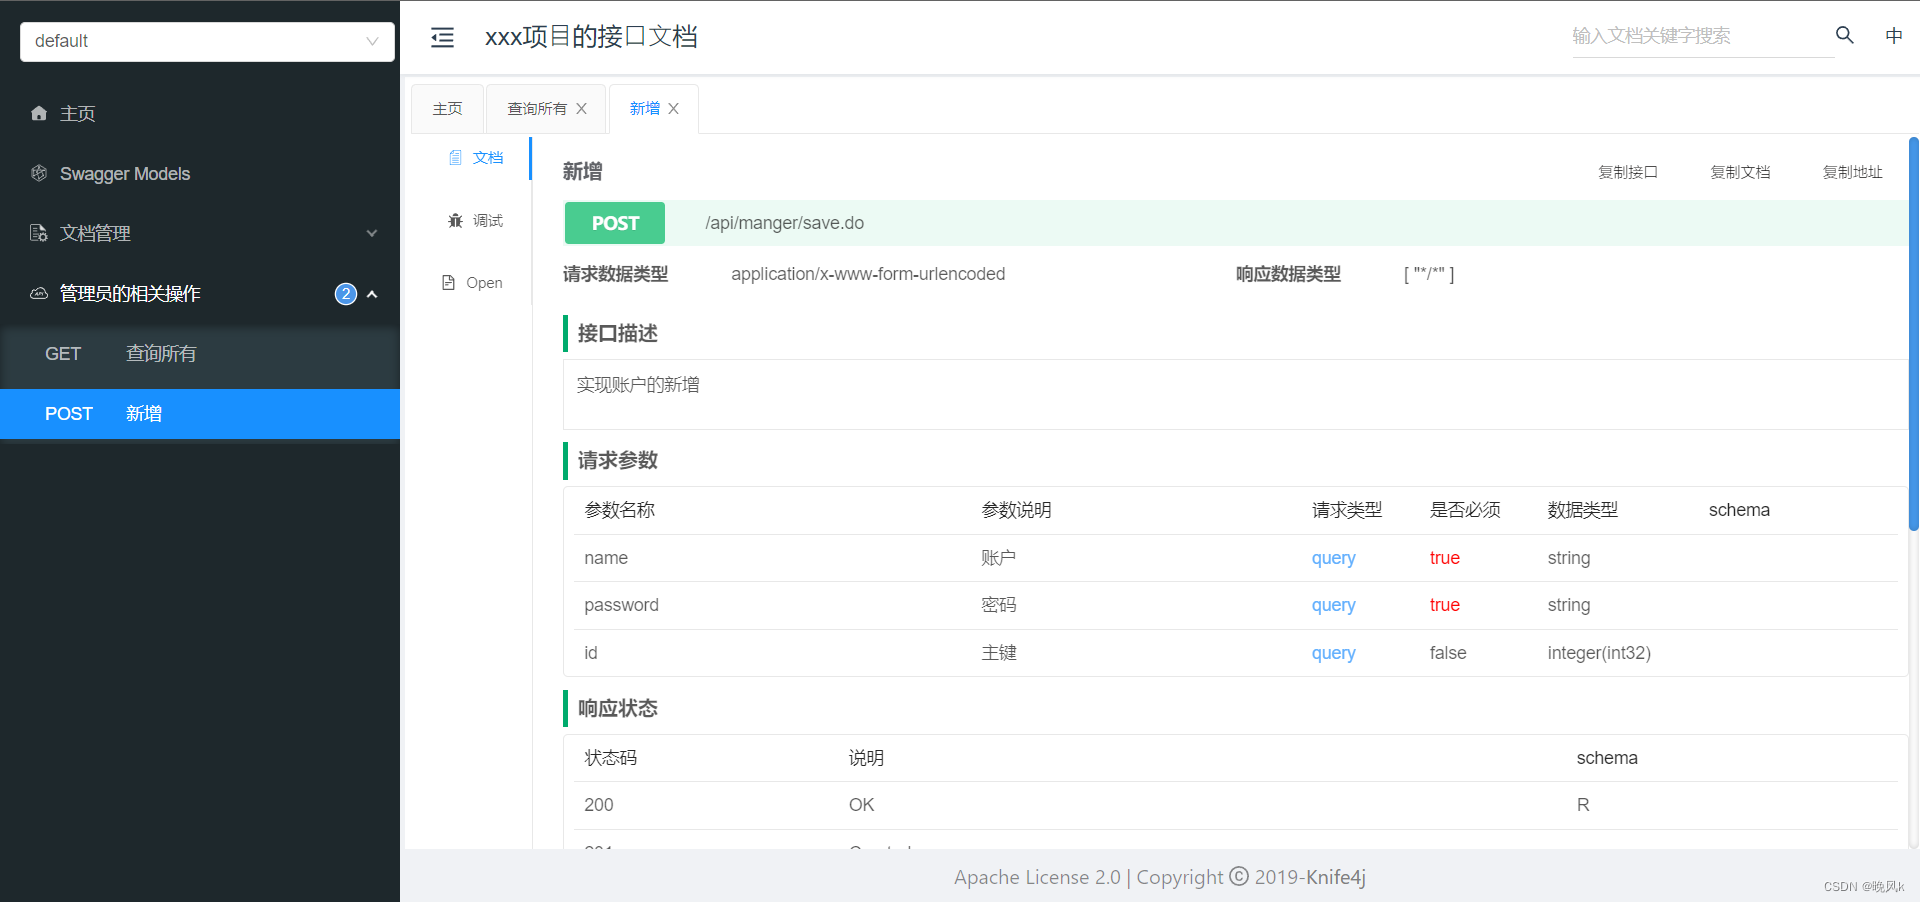This screenshot has width=1920, height=902.
Task: Click query in the password row
Action: click(1333, 605)
